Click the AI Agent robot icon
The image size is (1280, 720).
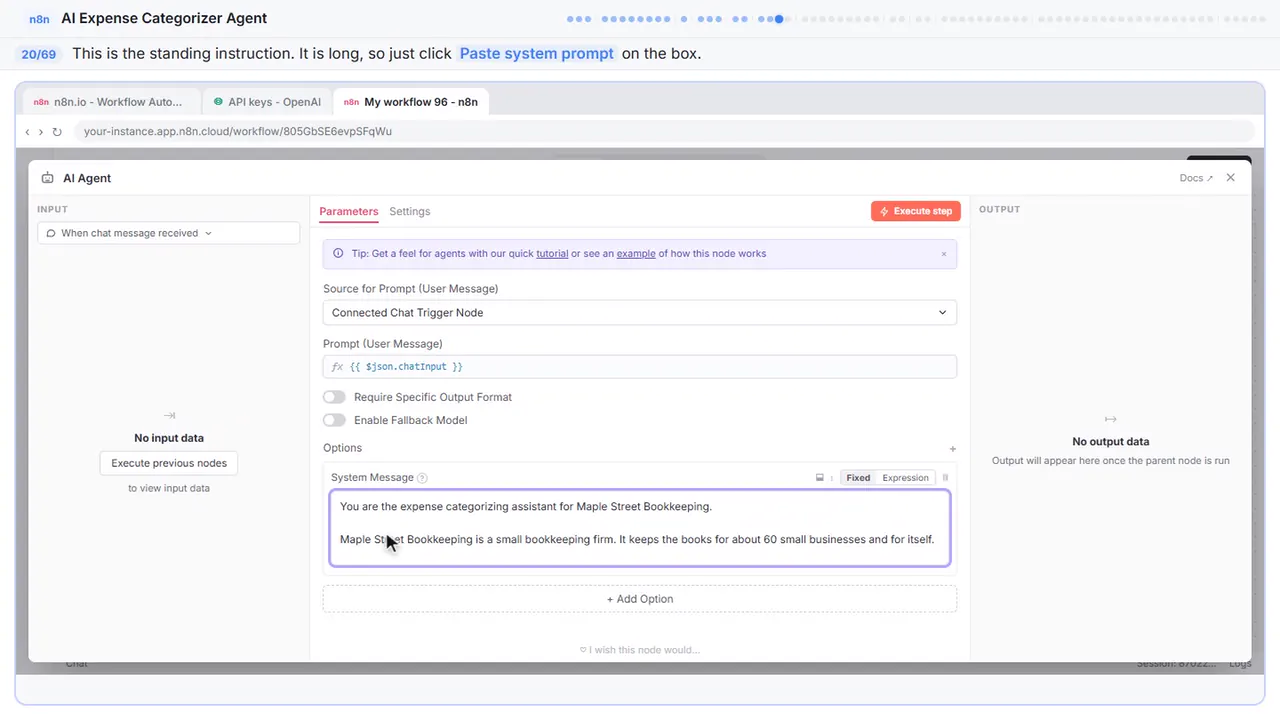point(48,178)
